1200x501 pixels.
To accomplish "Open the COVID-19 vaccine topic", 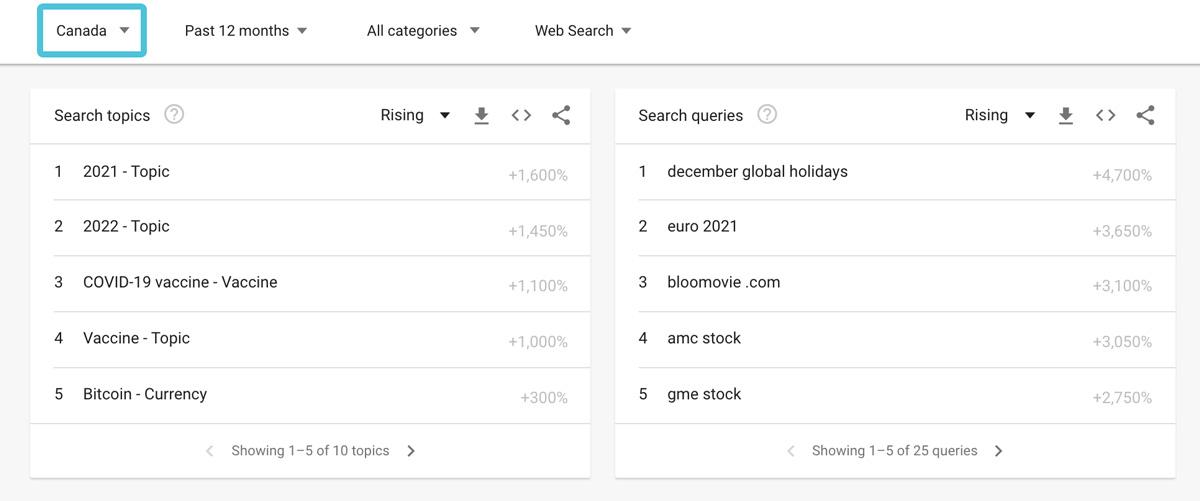I will (180, 282).
